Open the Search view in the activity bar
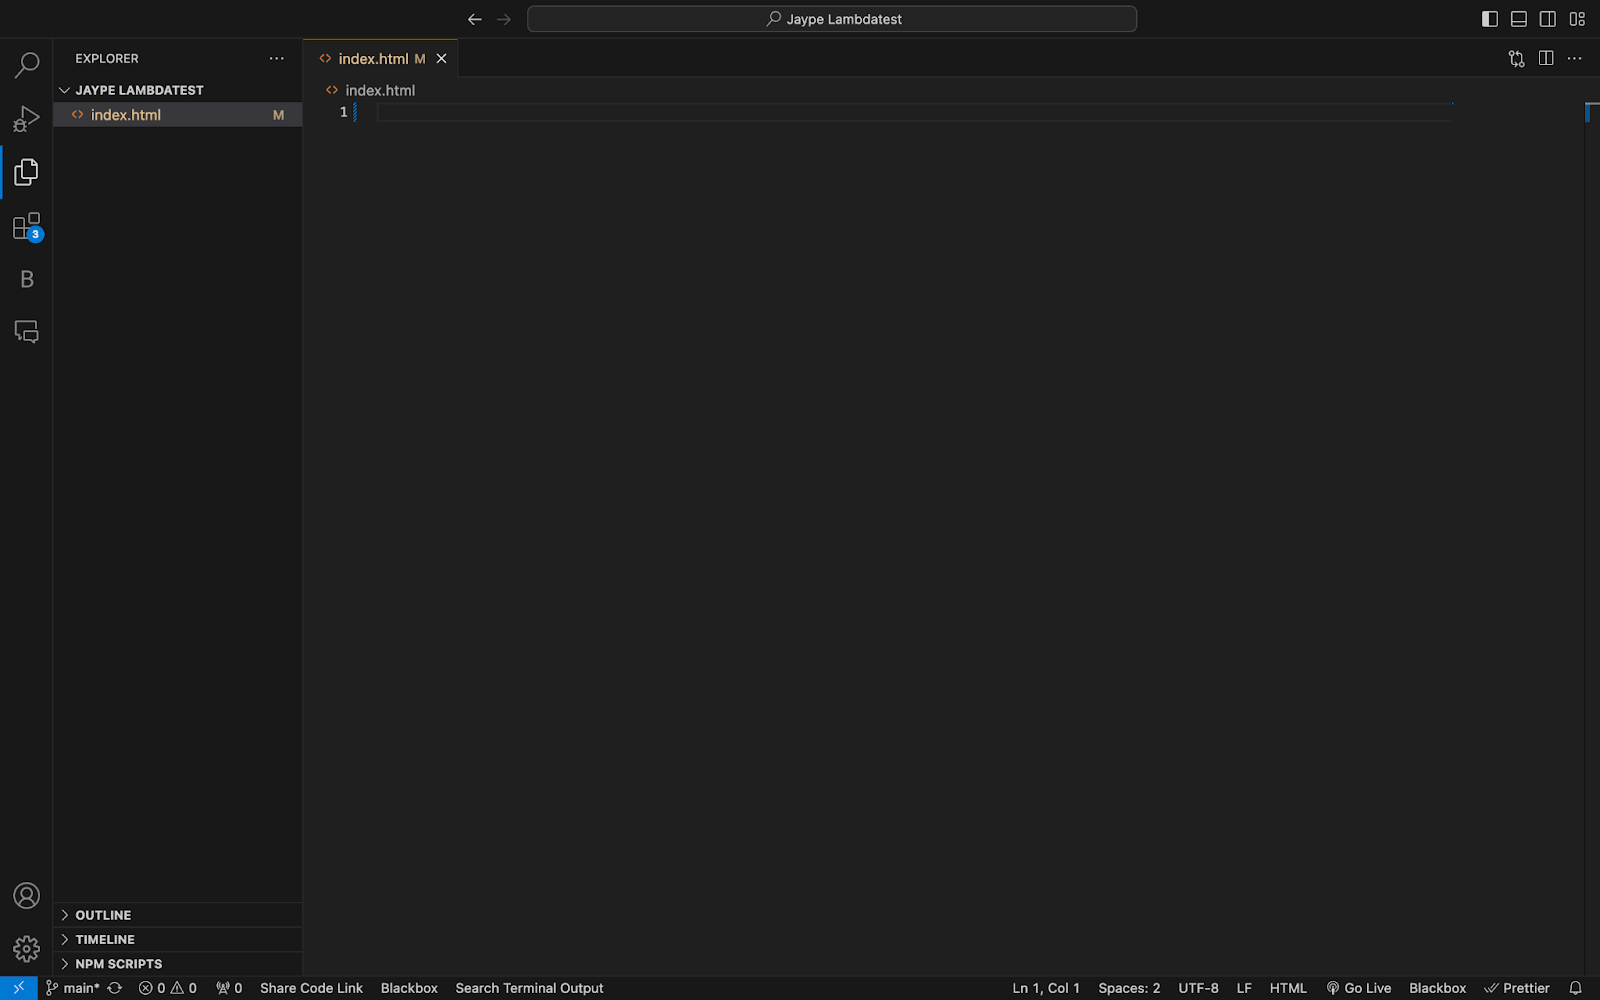The height and width of the screenshot is (1000, 1600). (26, 63)
